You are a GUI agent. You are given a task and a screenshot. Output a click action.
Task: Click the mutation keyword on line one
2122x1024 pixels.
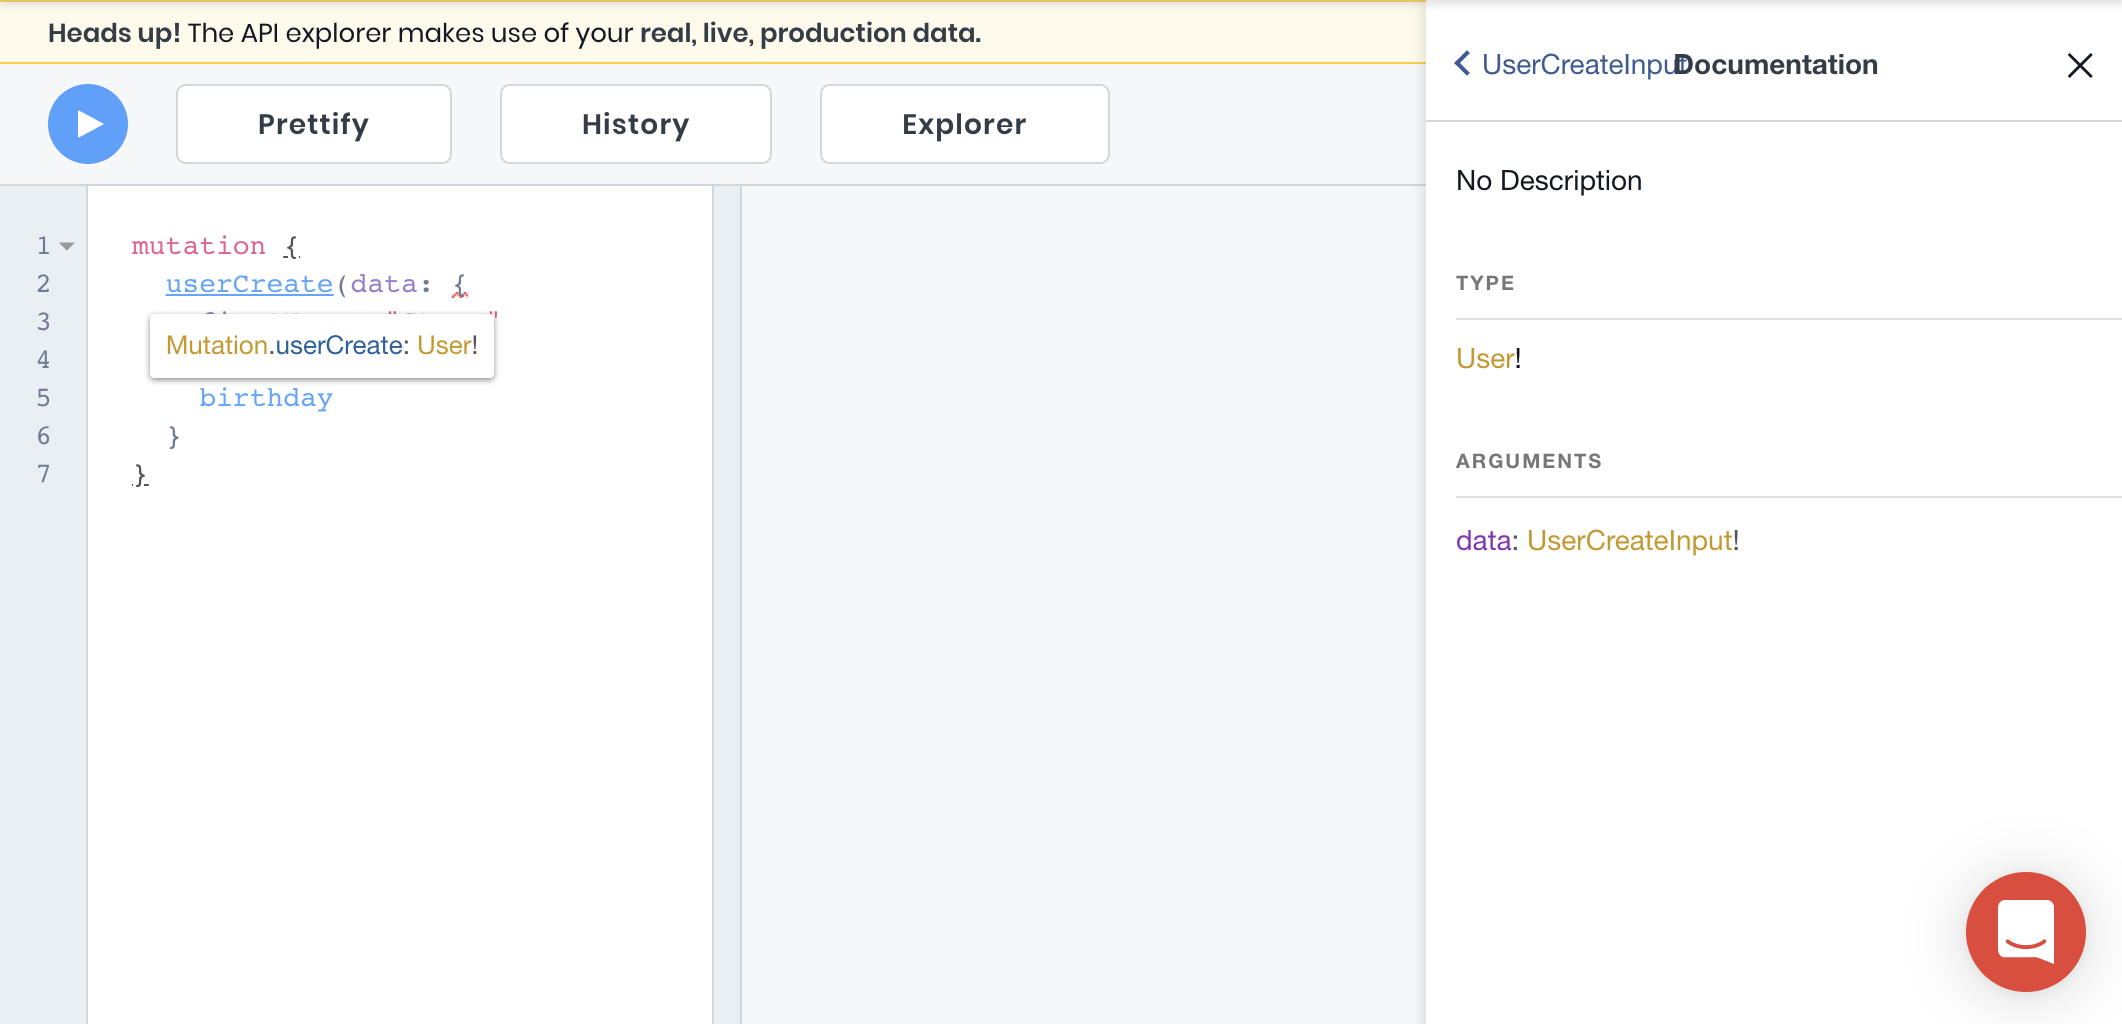(x=198, y=246)
